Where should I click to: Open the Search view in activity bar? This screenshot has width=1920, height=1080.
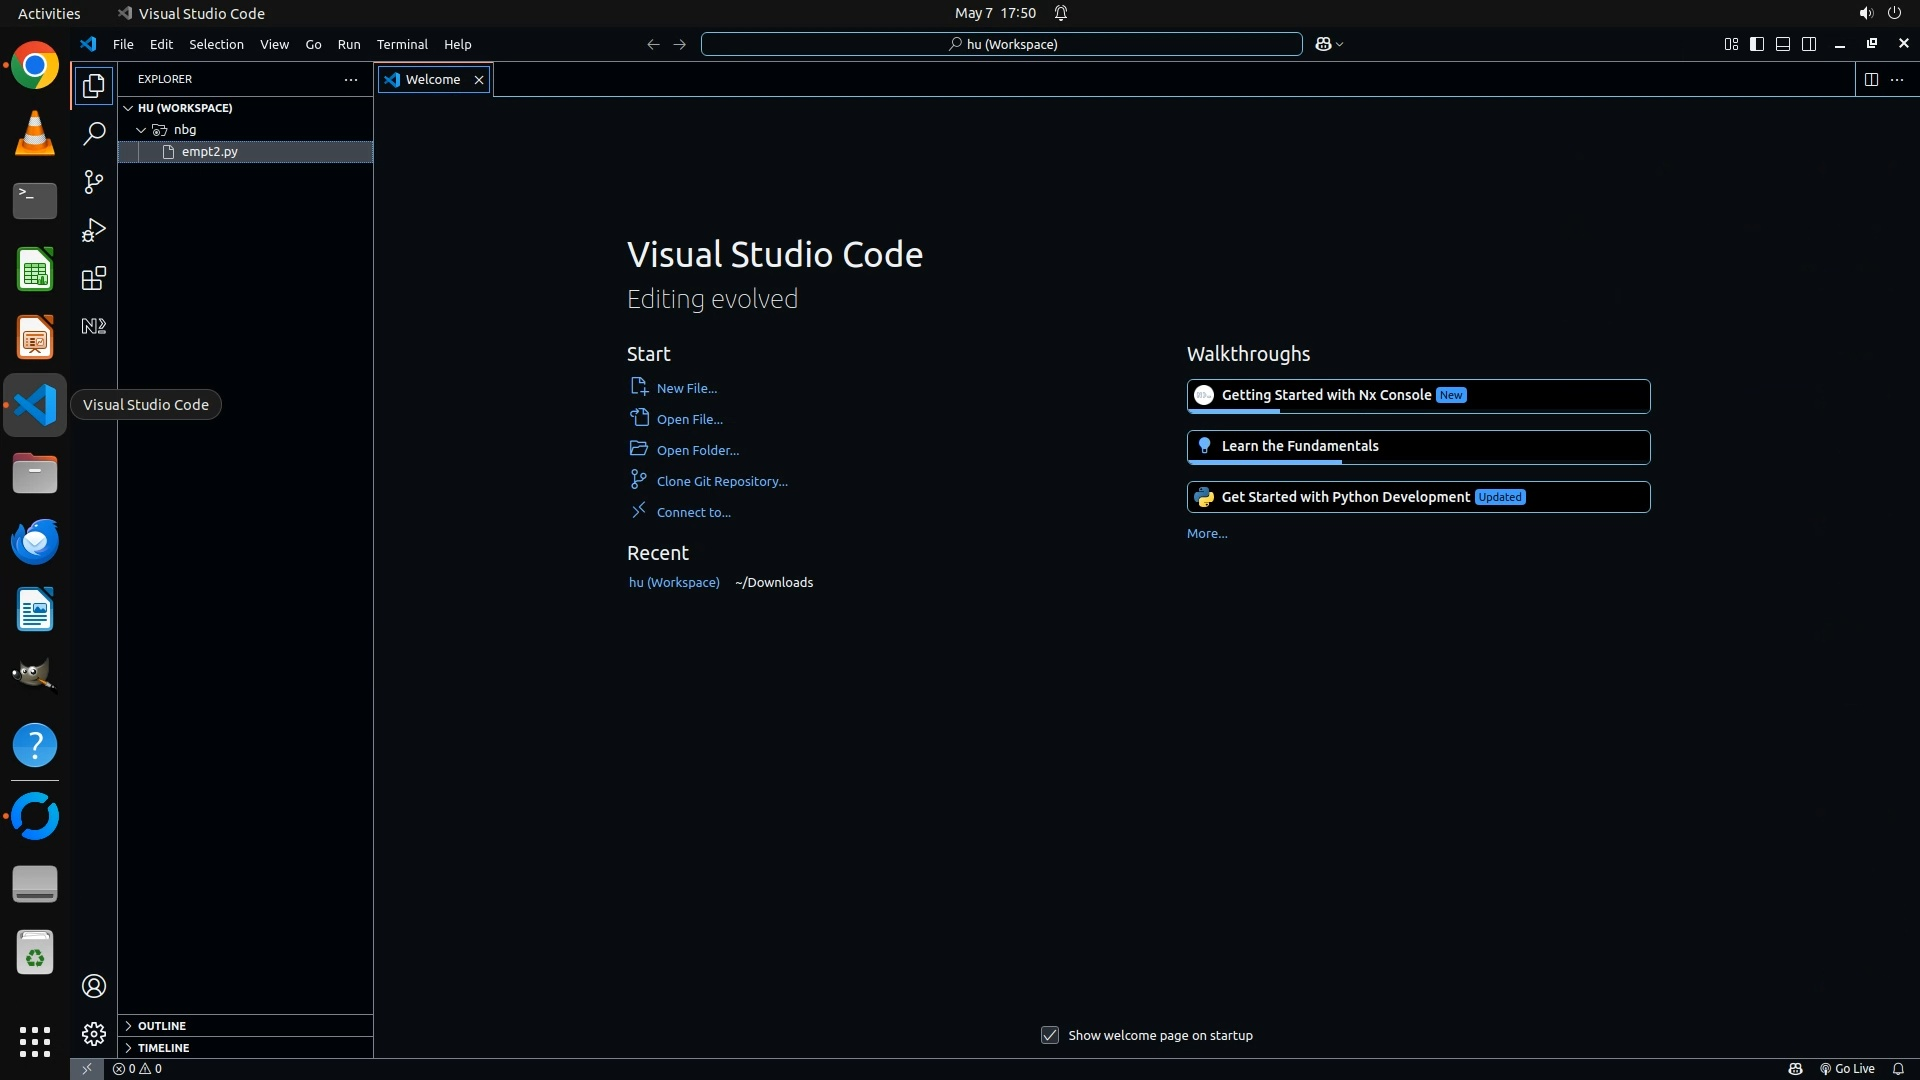pos(94,133)
